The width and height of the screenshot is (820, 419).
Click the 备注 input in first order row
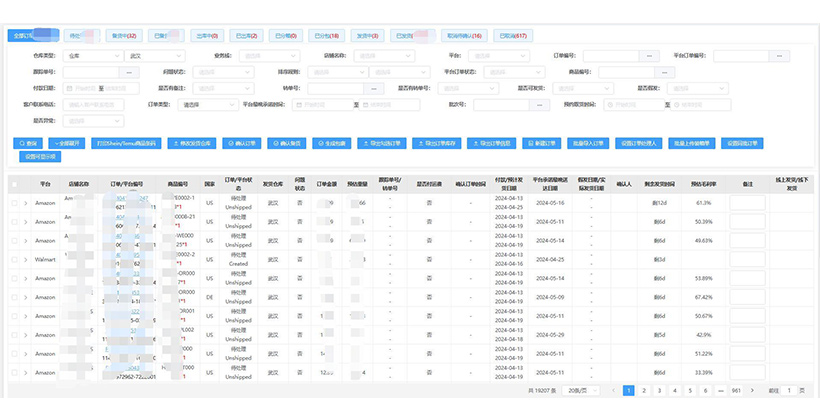(x=747, y=203)
